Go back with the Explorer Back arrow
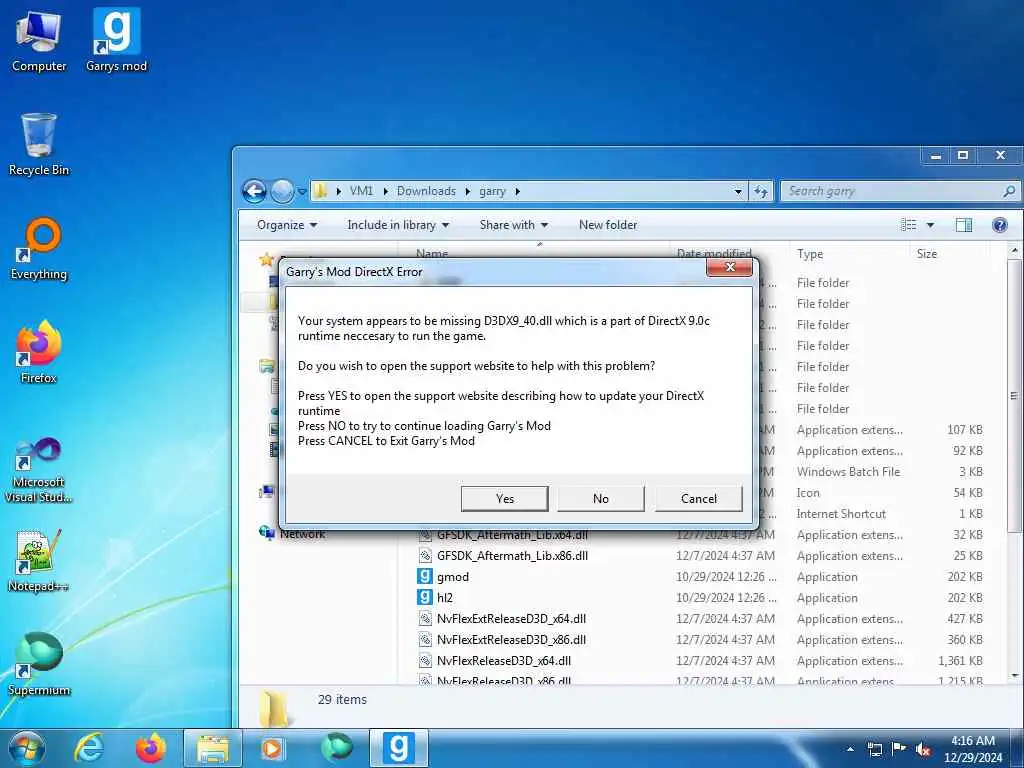The height and width of the screenshot is (768, 1024). pos(254,191)
